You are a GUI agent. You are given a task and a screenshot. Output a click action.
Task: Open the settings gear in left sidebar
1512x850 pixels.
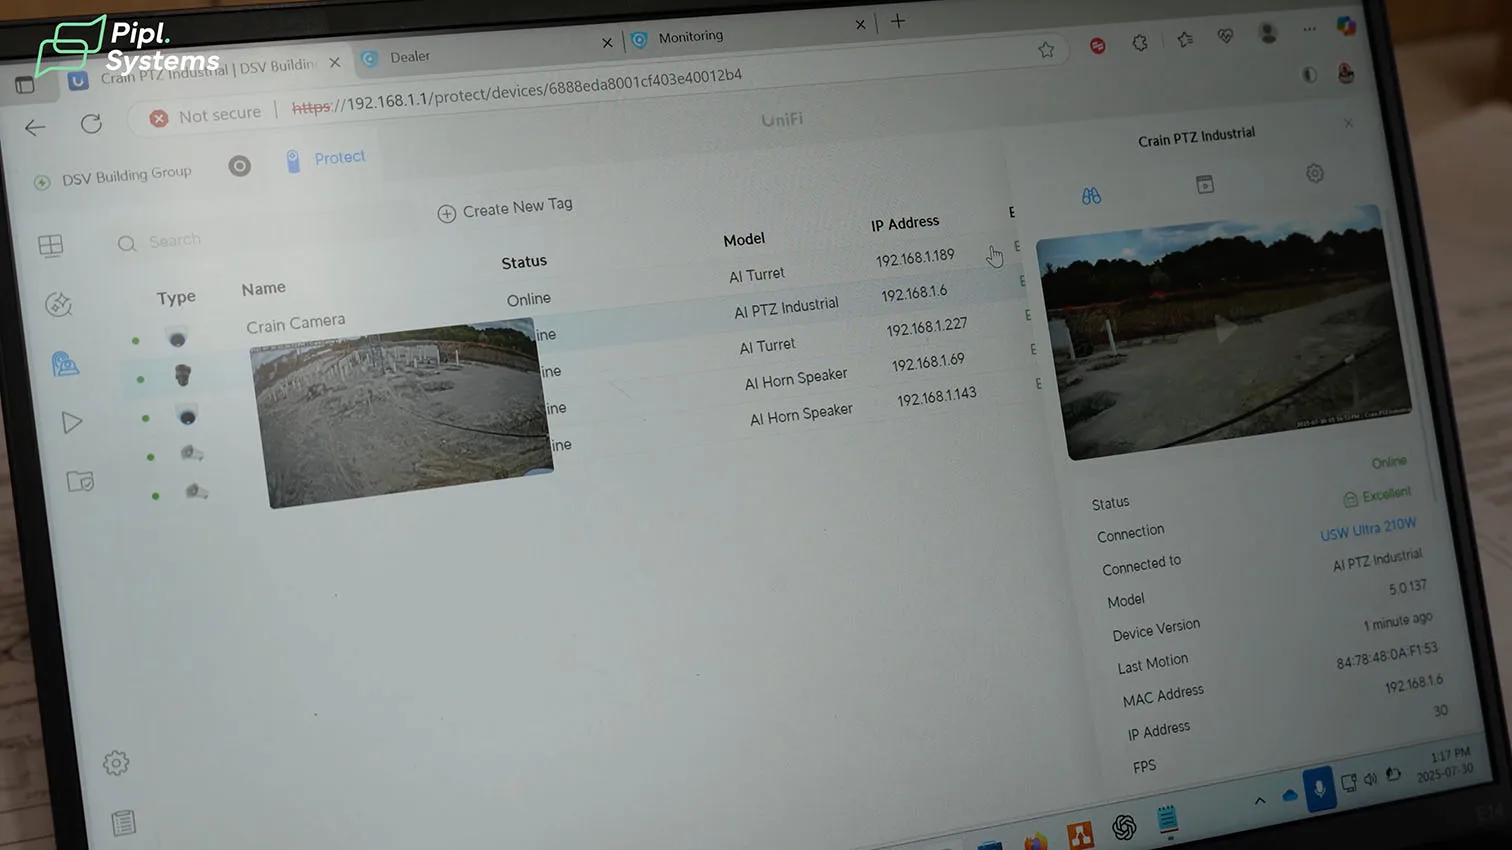116,763
